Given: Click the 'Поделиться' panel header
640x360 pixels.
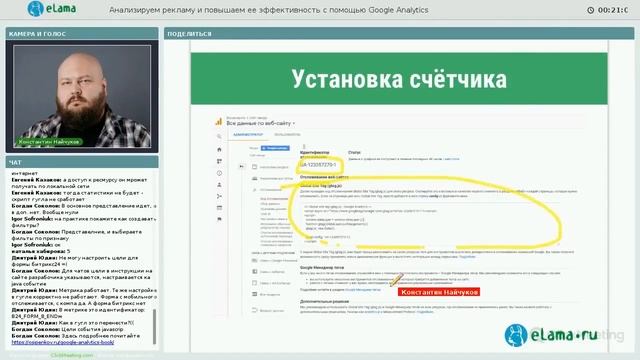Looking at the screenshot, I should click(399, 33).
